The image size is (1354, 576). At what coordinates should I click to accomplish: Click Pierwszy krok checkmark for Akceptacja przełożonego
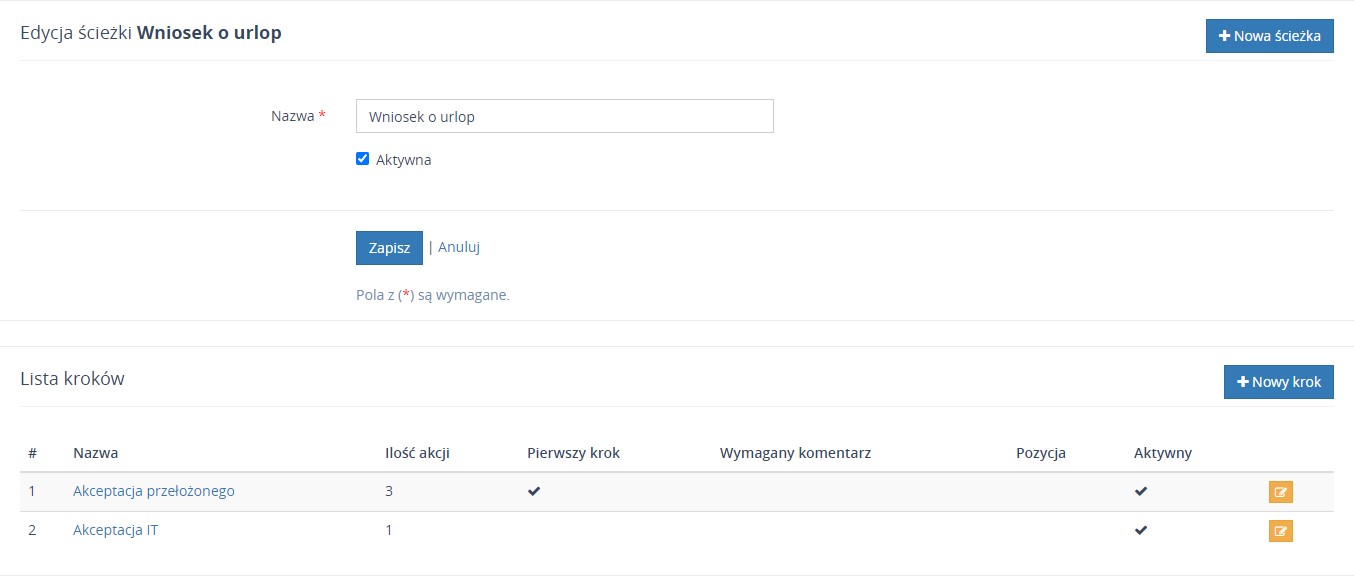click(x=534, y=492)
